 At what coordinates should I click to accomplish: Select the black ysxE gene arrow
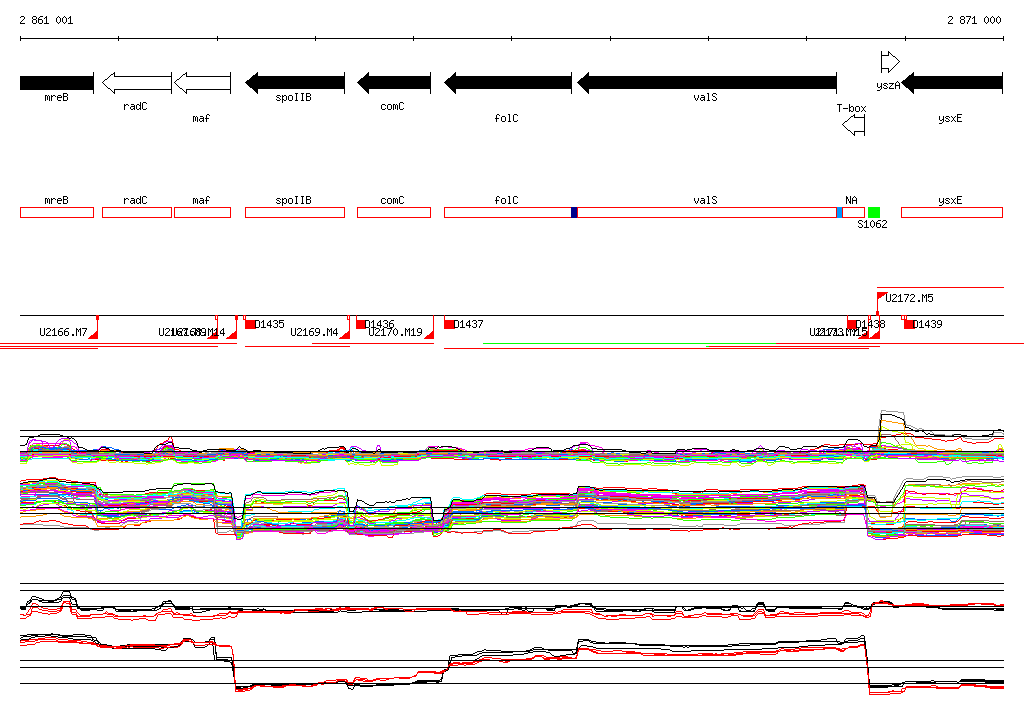tap(952, 83)
